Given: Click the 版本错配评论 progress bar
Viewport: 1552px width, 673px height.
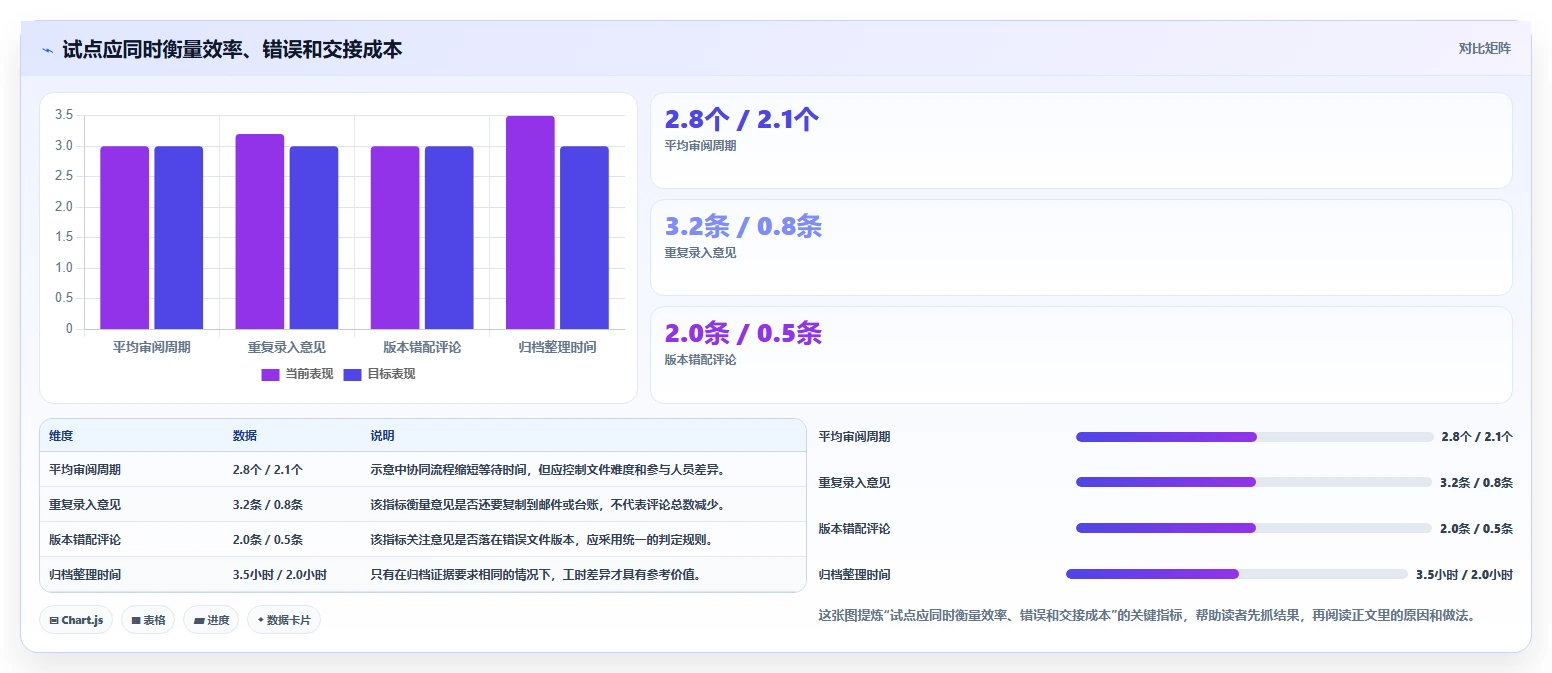Looking at the screenshot, I should pos(1254,528).
